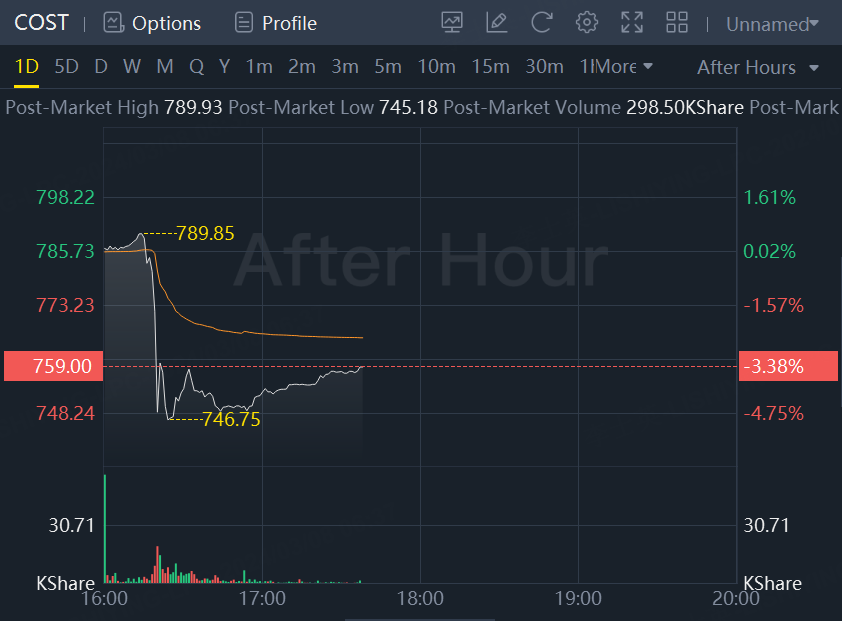Open the After Hours session dropdown
This screenshot has height=621, width=842.
tap(758, 67)
